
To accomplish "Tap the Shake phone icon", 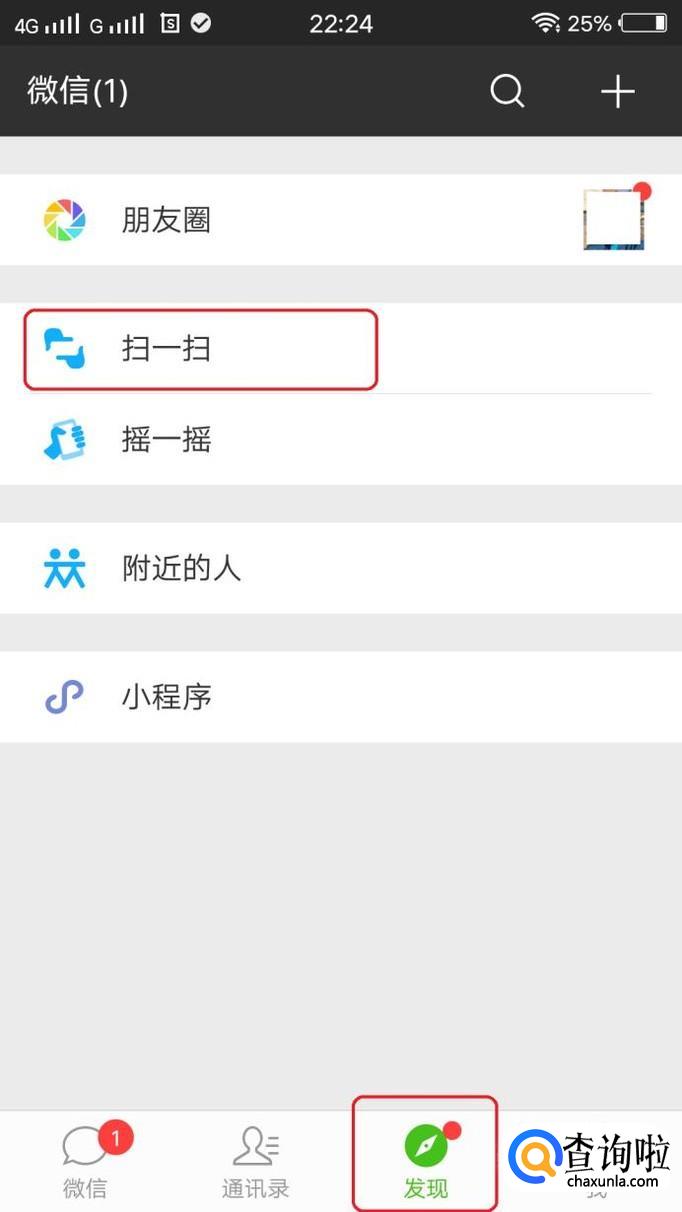I will point(65,439).
